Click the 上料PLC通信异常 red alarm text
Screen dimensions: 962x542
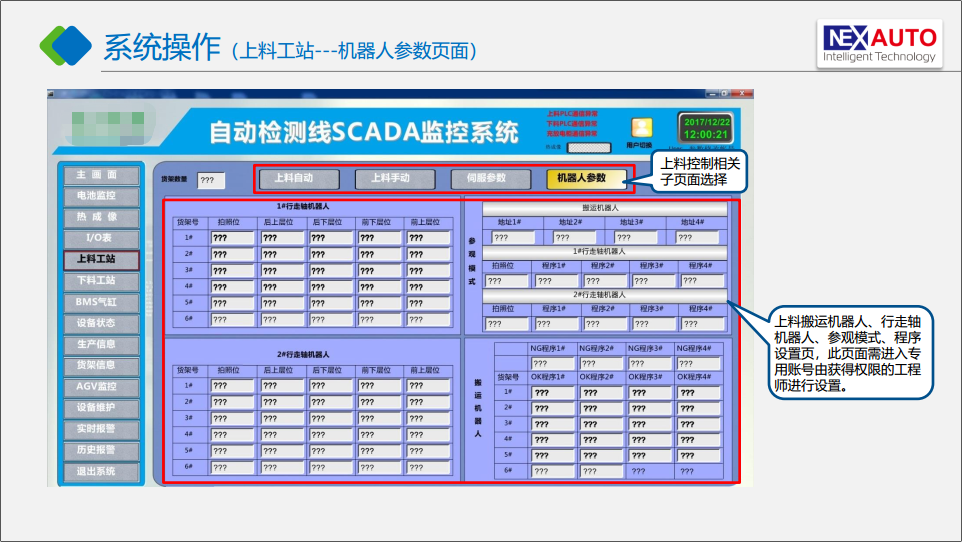pos(572,114)
